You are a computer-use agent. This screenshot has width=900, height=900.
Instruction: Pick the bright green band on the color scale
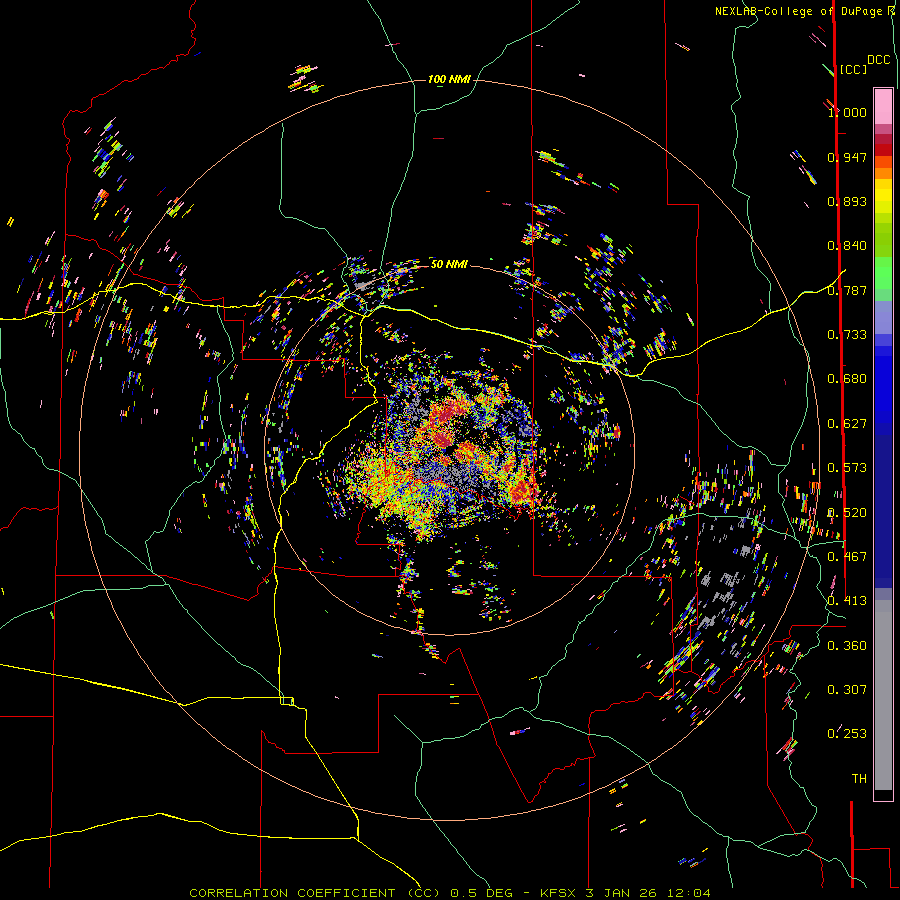[883, 272]
